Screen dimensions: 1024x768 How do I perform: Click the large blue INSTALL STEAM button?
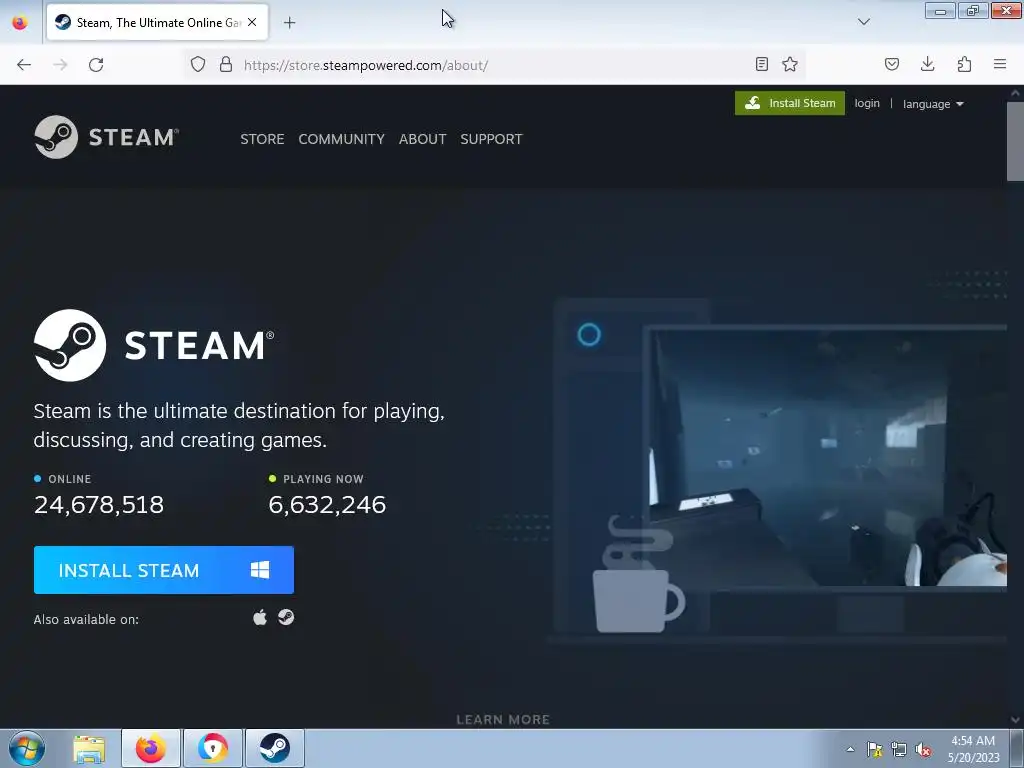[x=164, y=570]
